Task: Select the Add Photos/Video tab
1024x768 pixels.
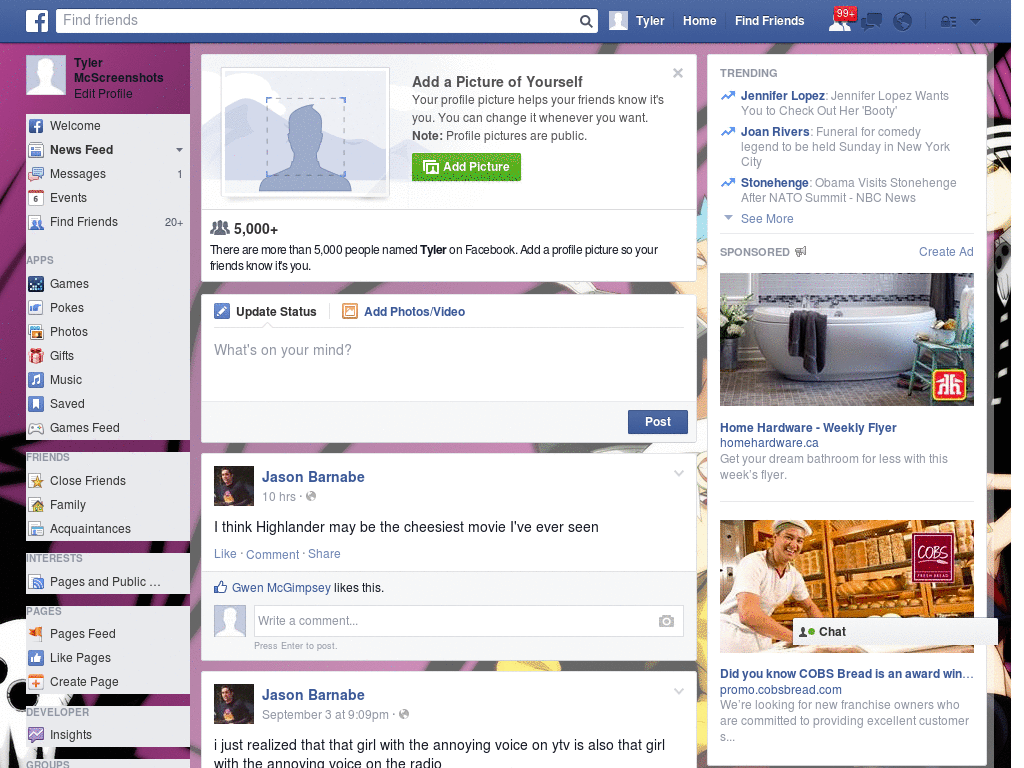Action: (404, 312)
